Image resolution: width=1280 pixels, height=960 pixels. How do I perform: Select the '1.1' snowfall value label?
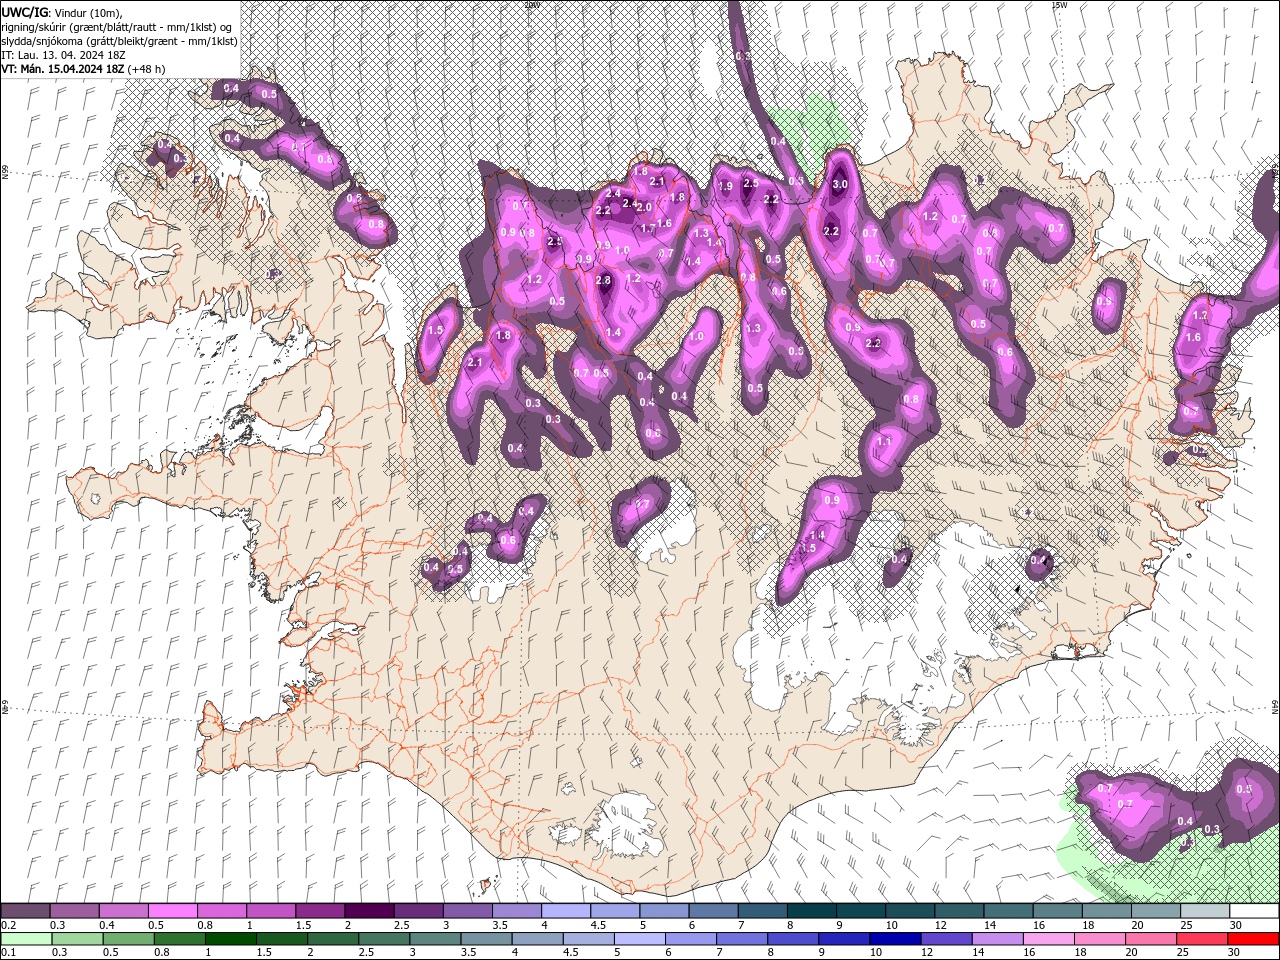884,441
